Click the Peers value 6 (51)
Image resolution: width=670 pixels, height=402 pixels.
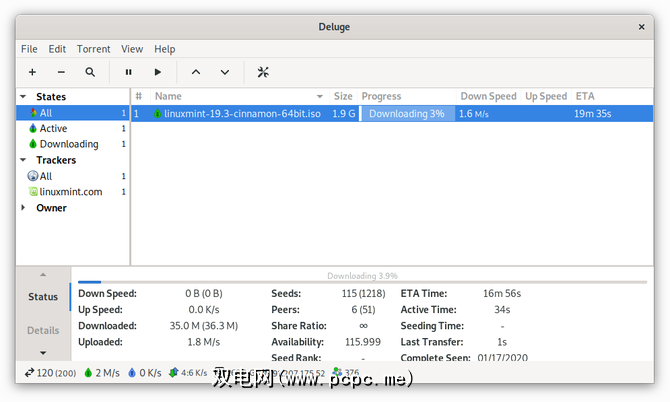(363, 310)
